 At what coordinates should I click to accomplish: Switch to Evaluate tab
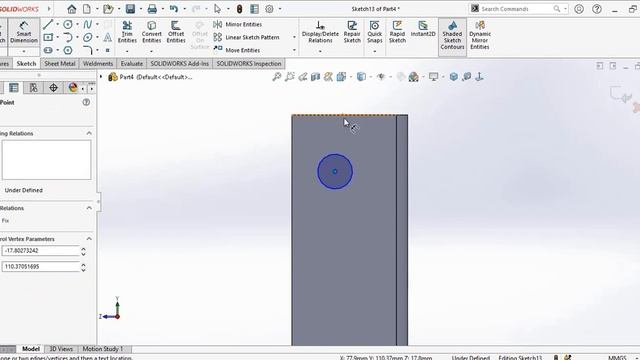pyautogui.click(x=131, y=64)
